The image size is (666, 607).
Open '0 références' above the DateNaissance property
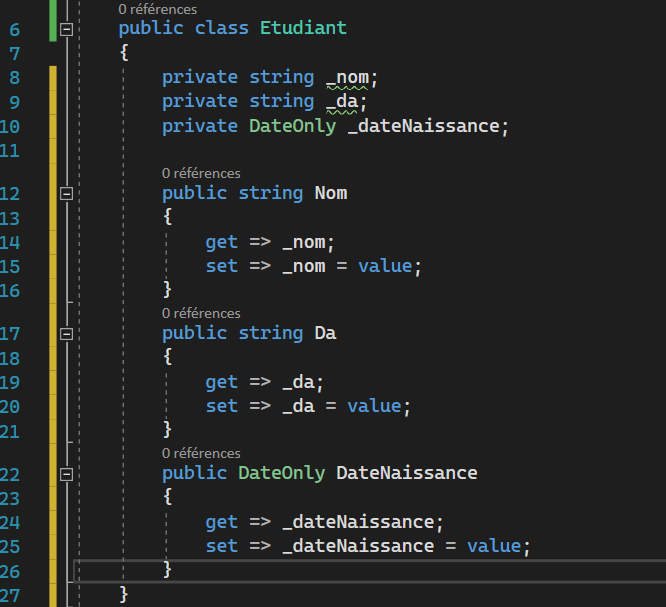pos(201,453)
